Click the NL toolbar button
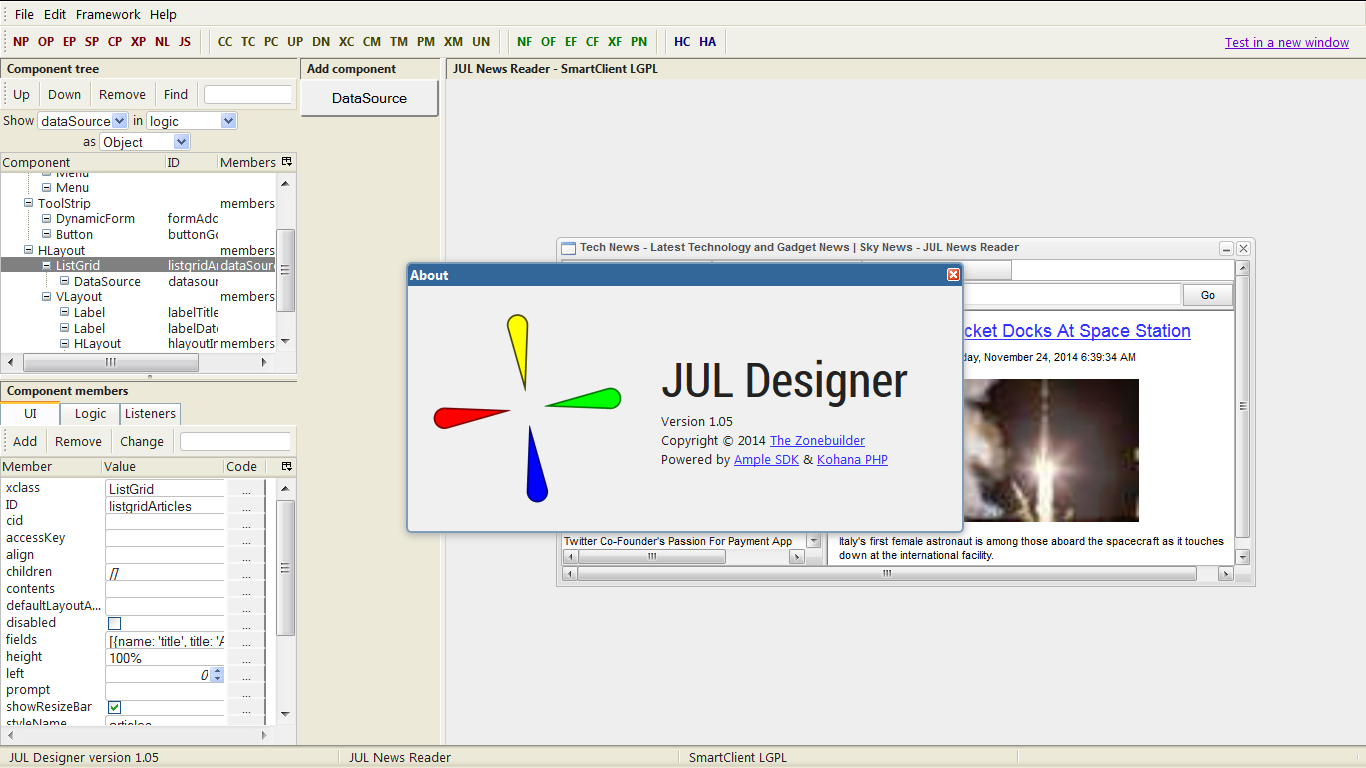 point(162,41)
